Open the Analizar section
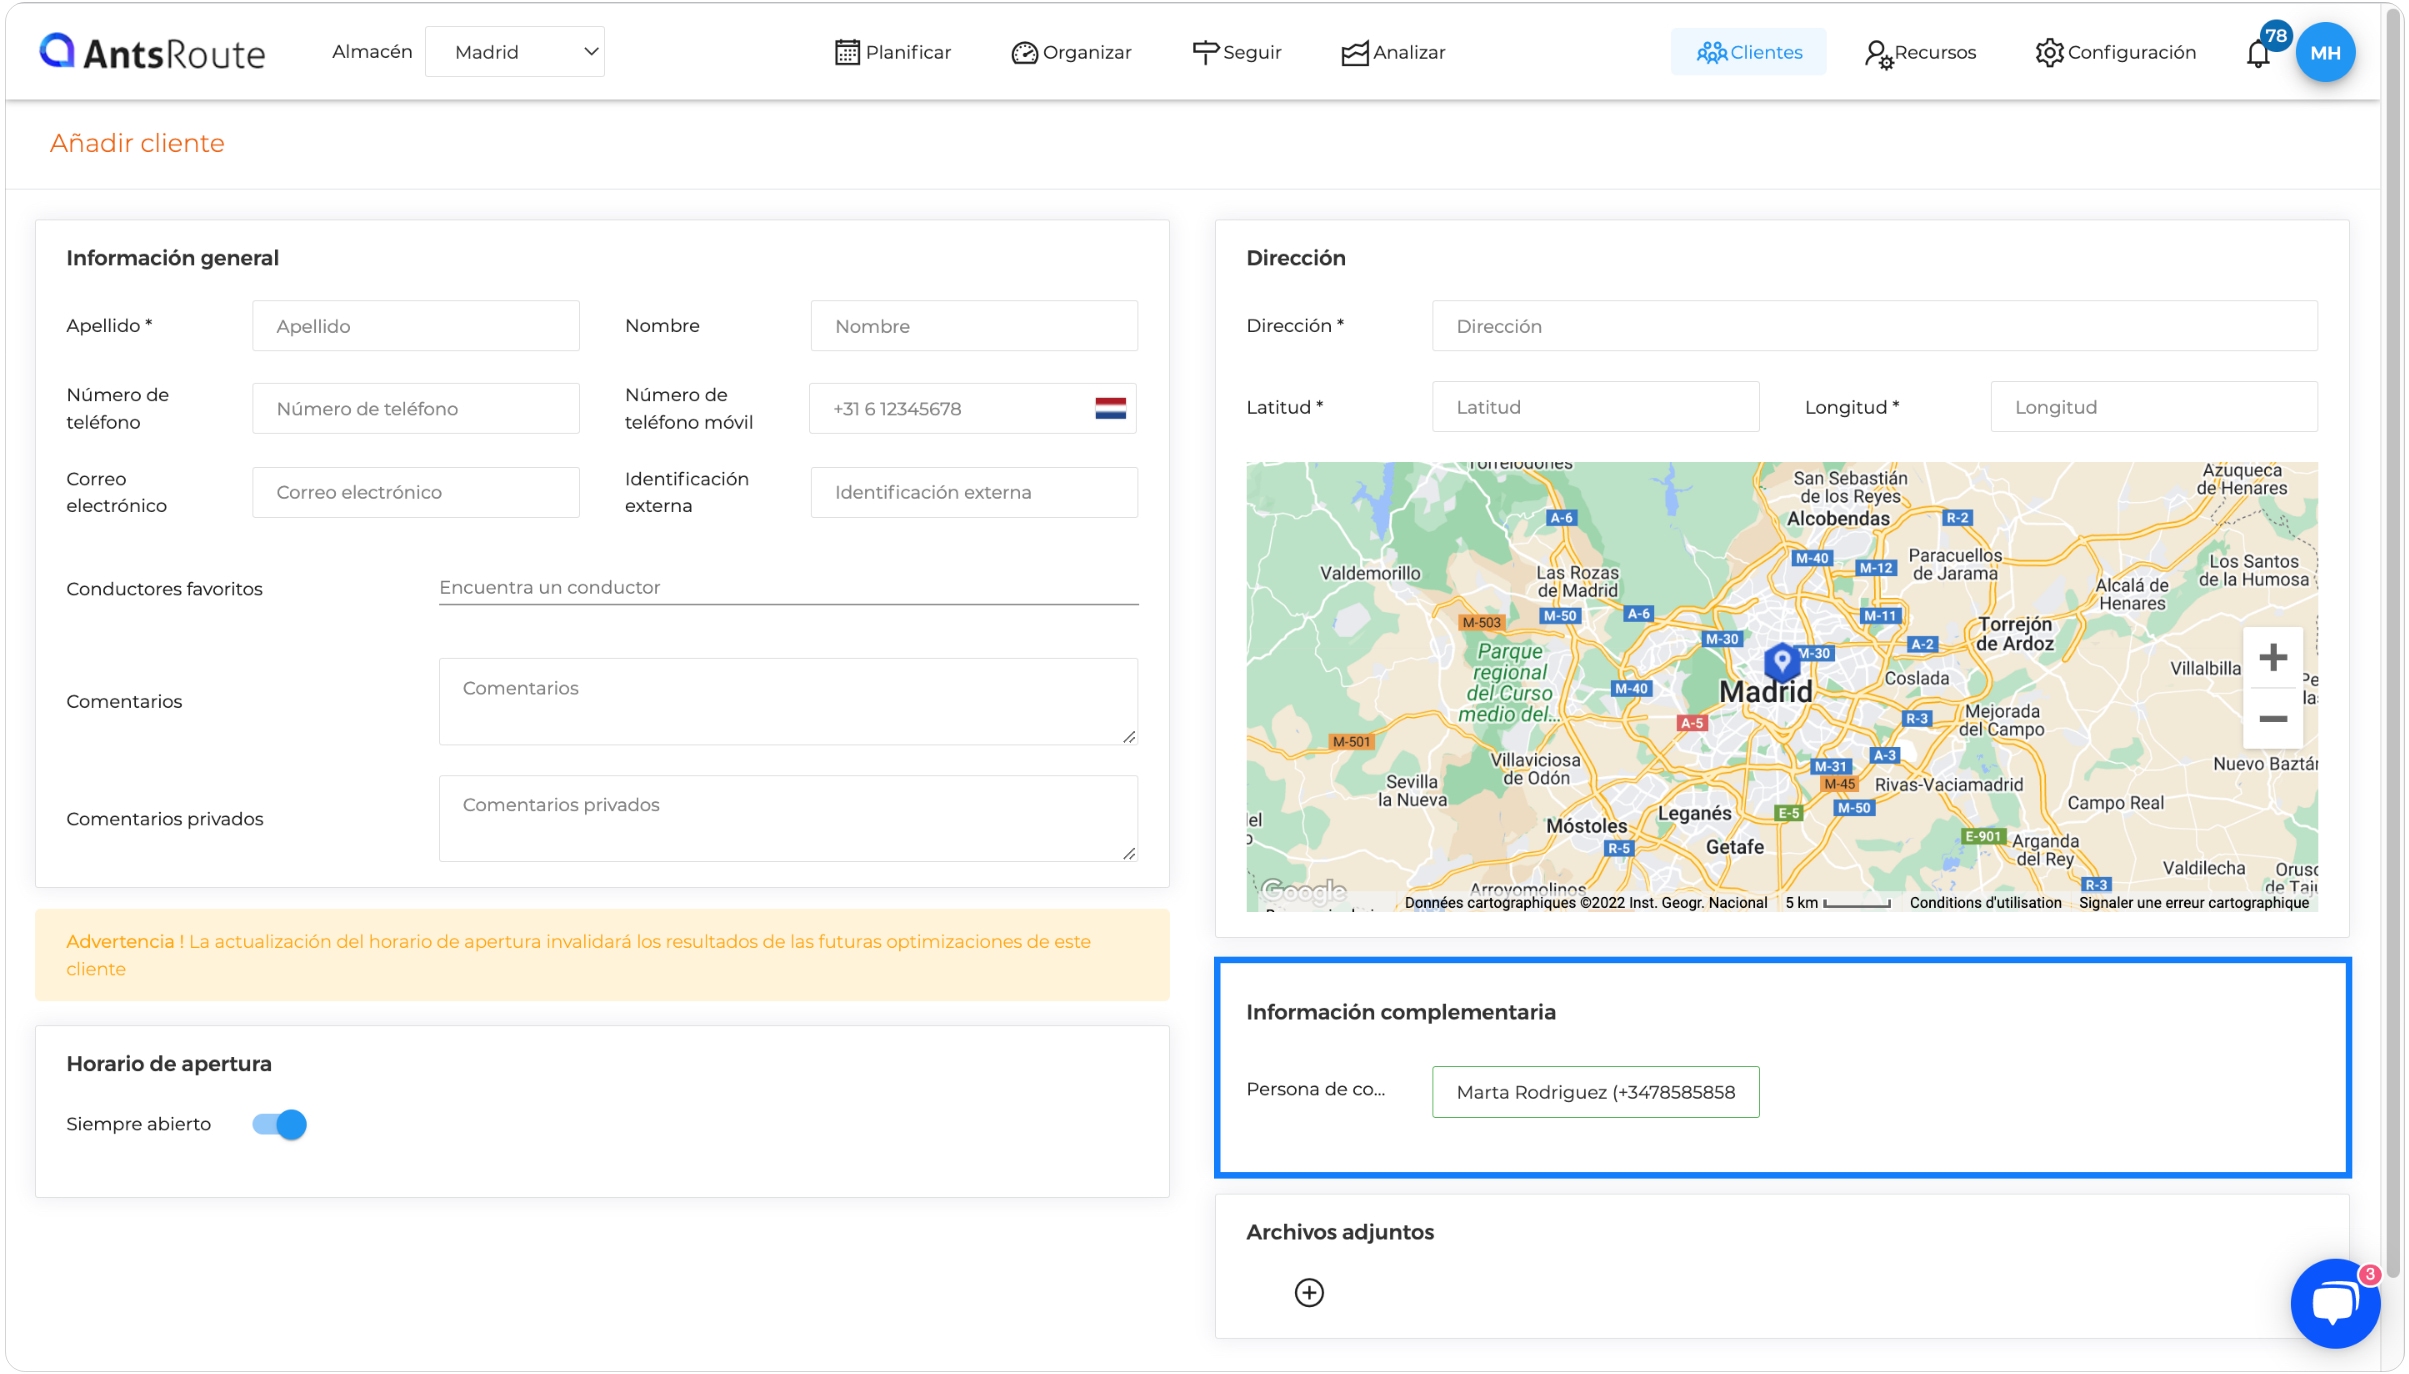Screen dimensions: 2409x1374 click(x=1393, y=52)
